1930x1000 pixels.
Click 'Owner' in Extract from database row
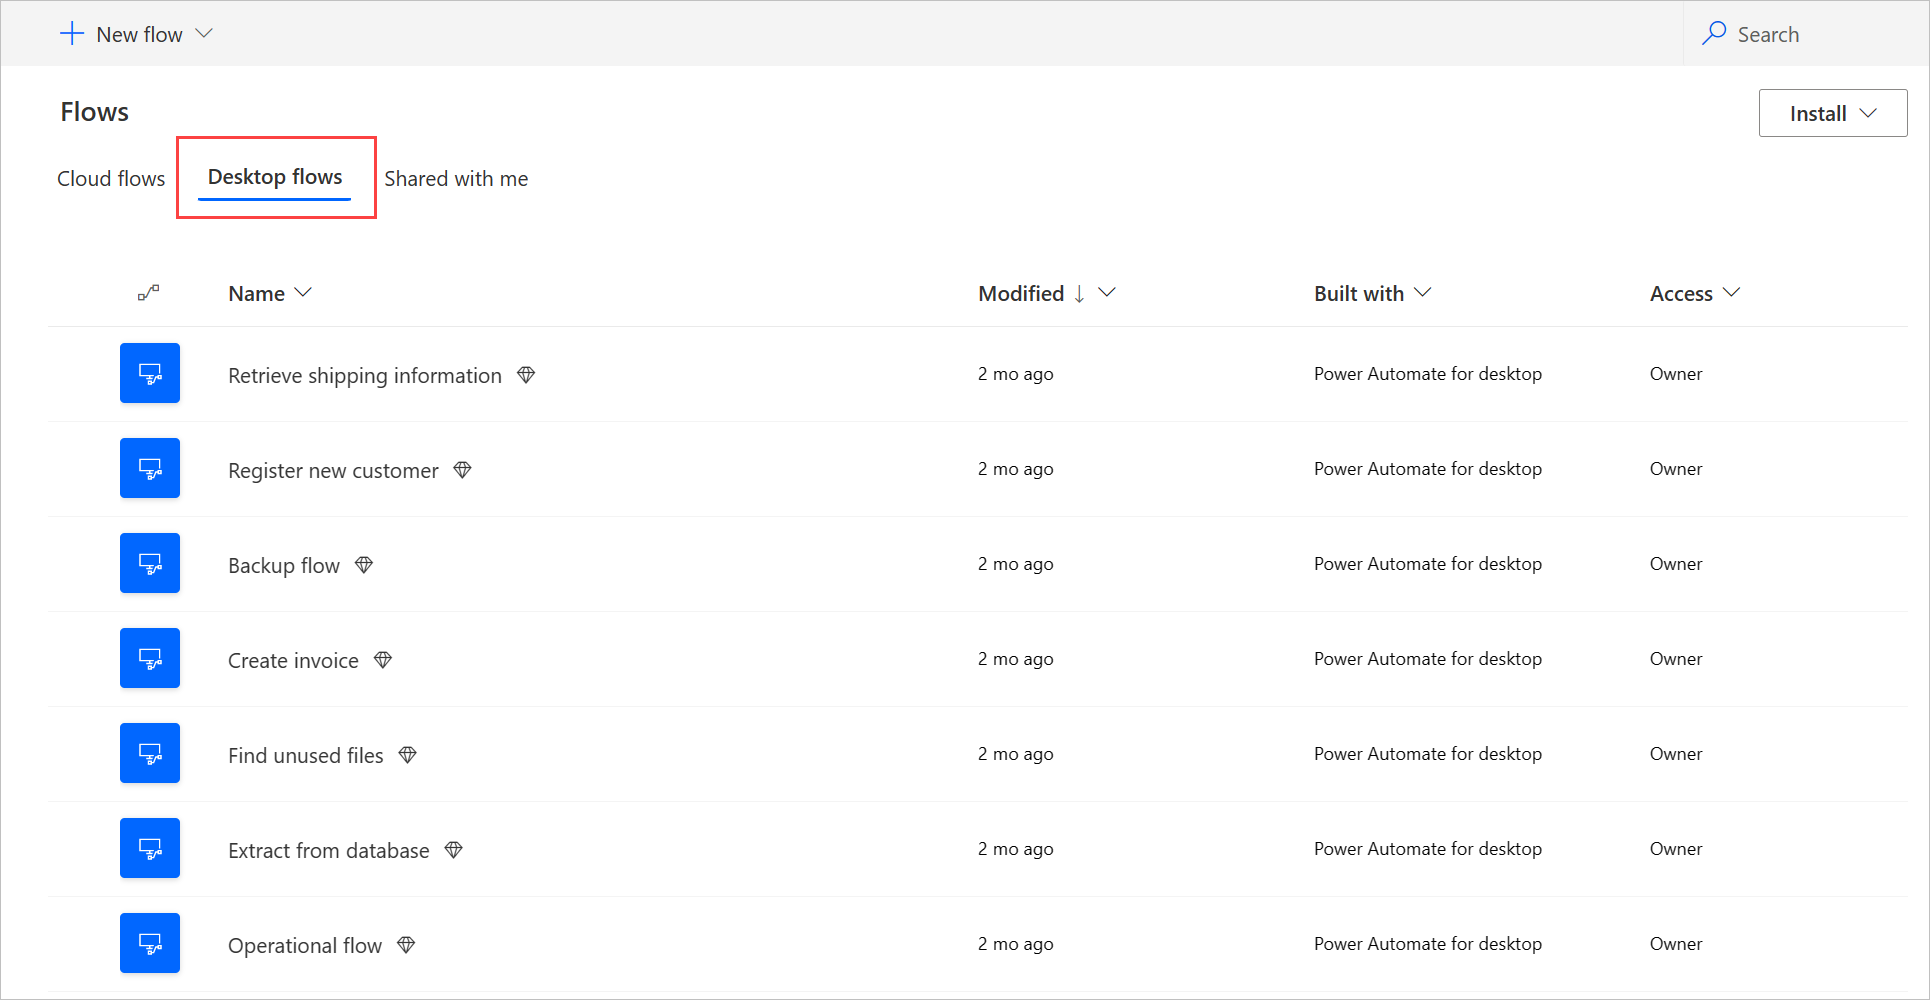(1676, 848)
